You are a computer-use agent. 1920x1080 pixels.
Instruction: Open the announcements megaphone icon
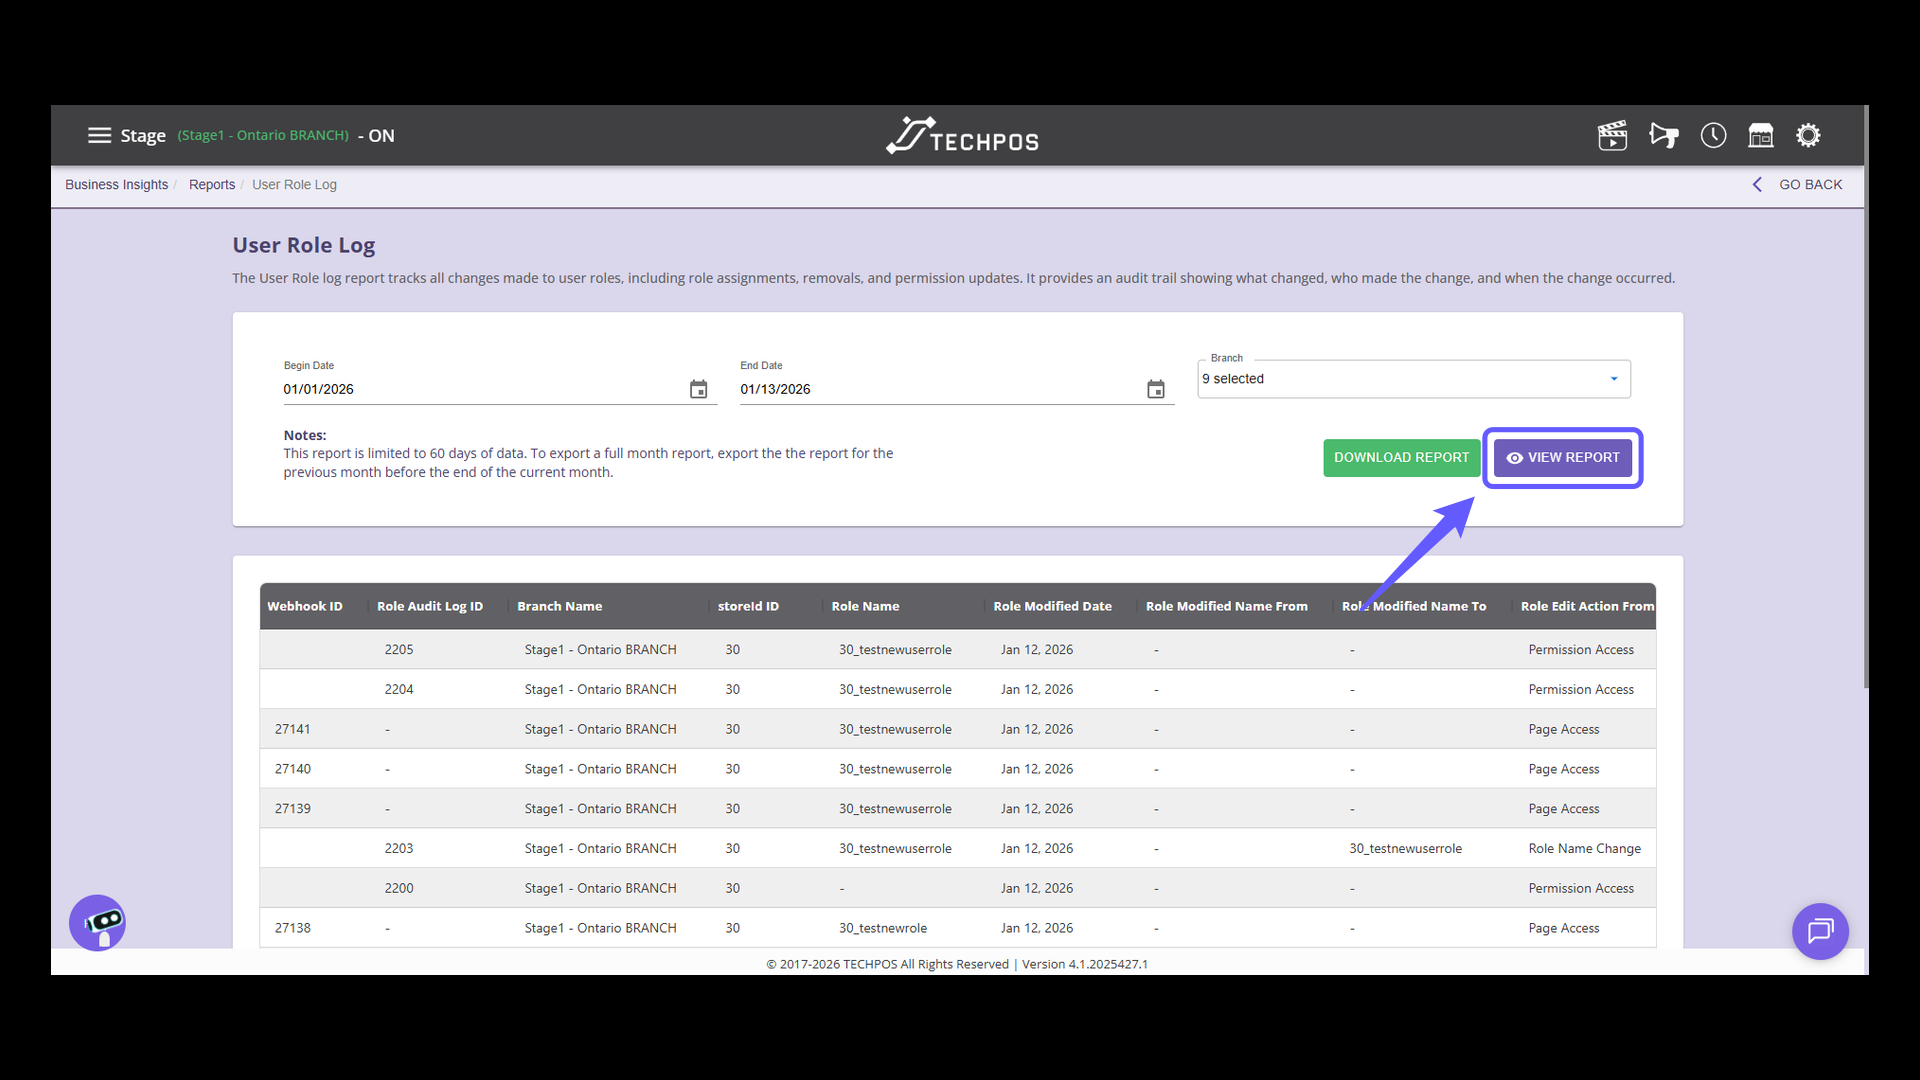pyautogui.click(x=1663, y=135)
